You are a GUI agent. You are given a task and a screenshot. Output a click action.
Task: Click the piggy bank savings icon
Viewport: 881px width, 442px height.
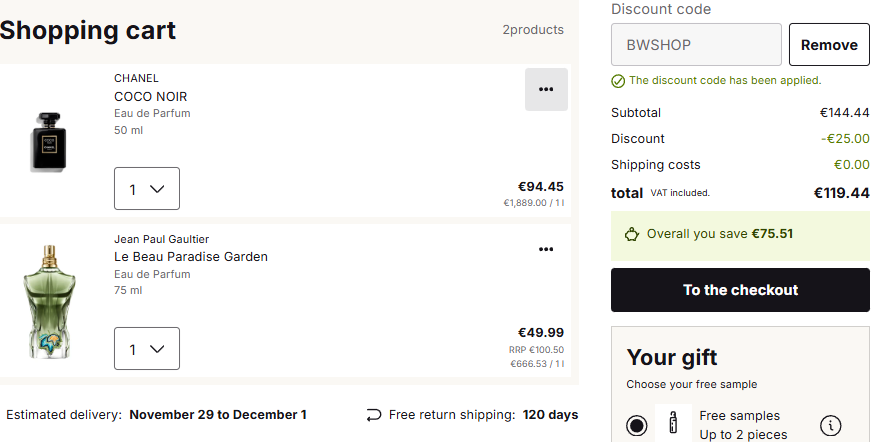click(632, 234)
